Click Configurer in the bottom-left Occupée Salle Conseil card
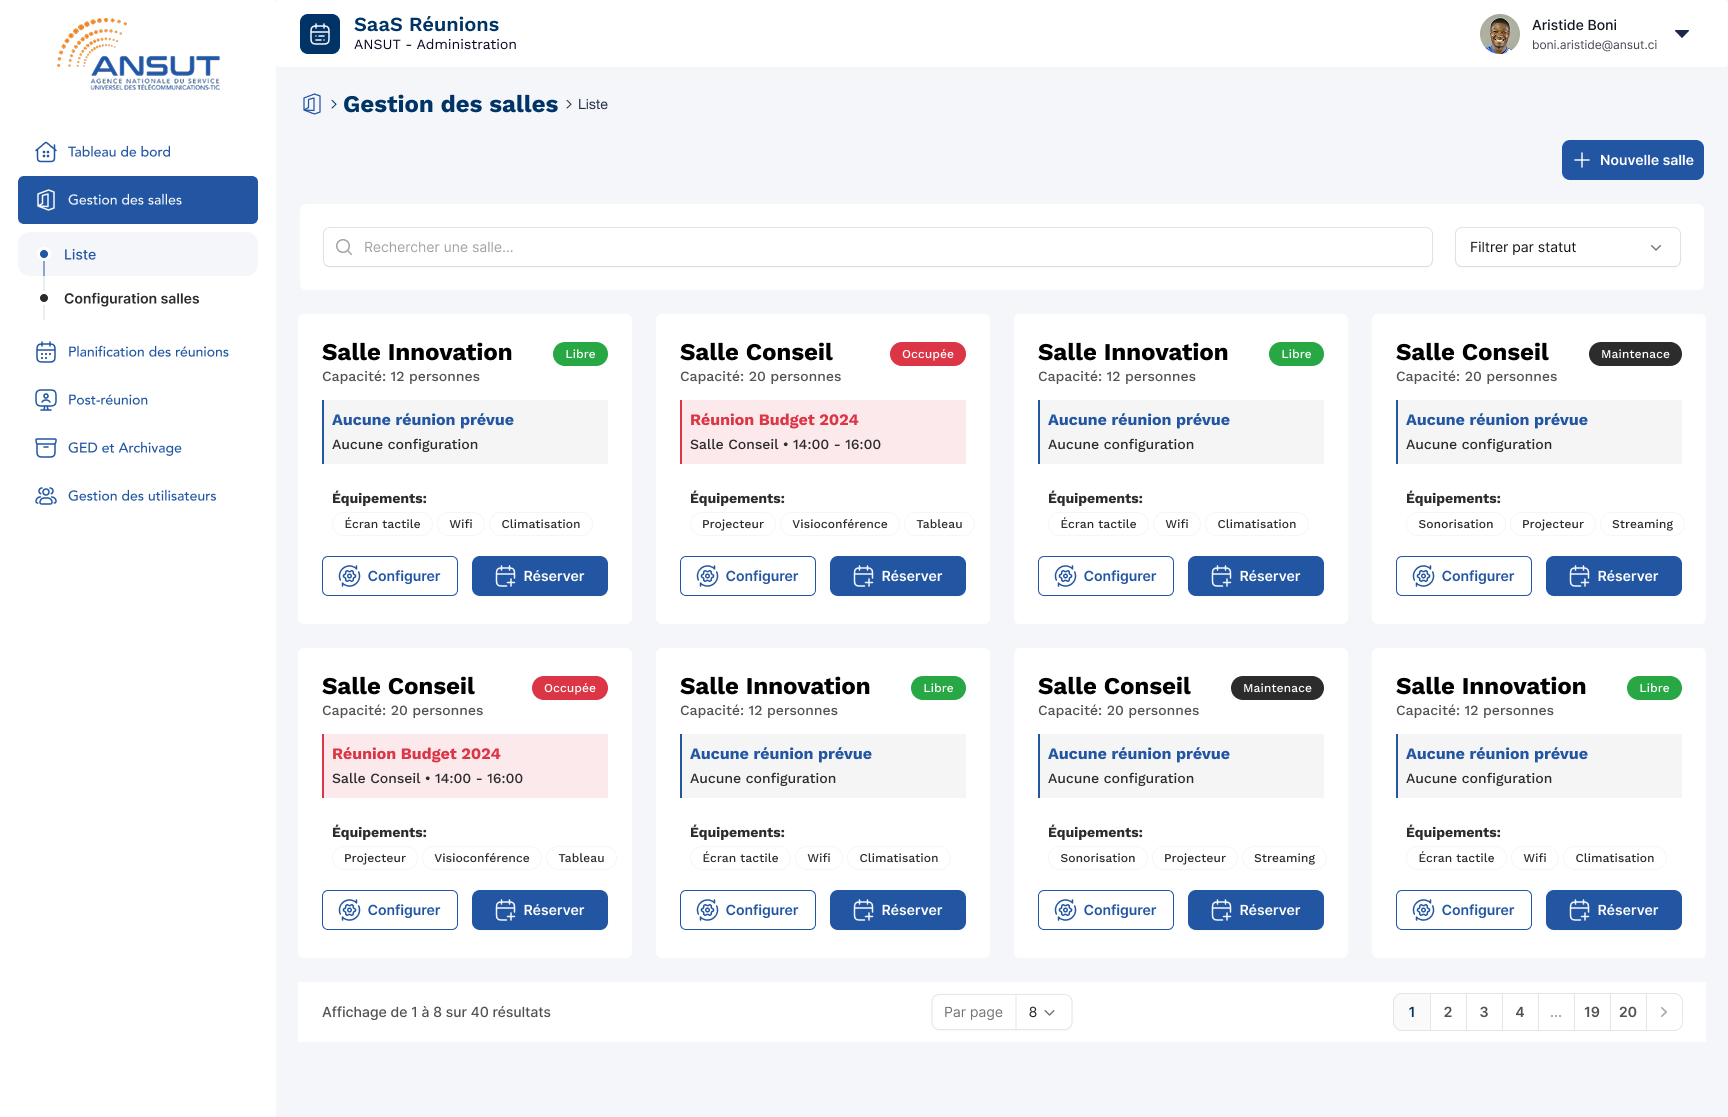Image resolution: width=1728 pixels, height=1117 pixels. [390, 910]
